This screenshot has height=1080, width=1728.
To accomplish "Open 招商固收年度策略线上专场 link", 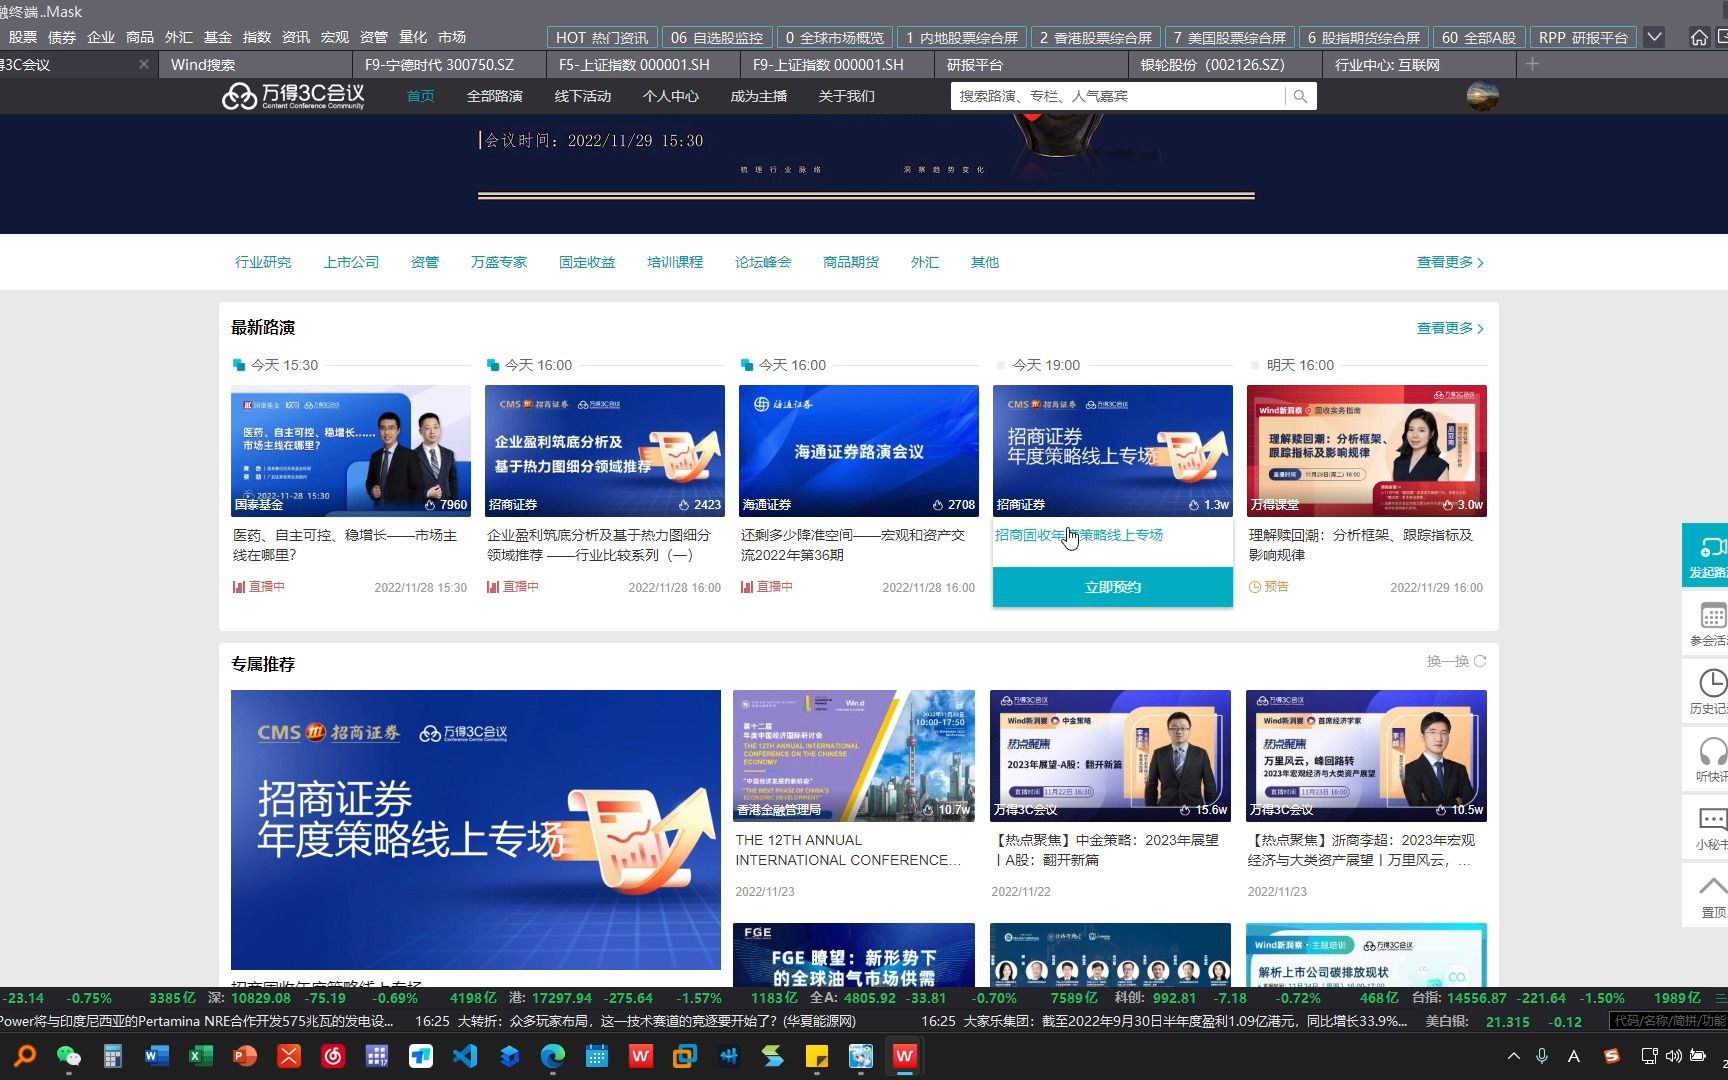I will tap(1079, 535).
